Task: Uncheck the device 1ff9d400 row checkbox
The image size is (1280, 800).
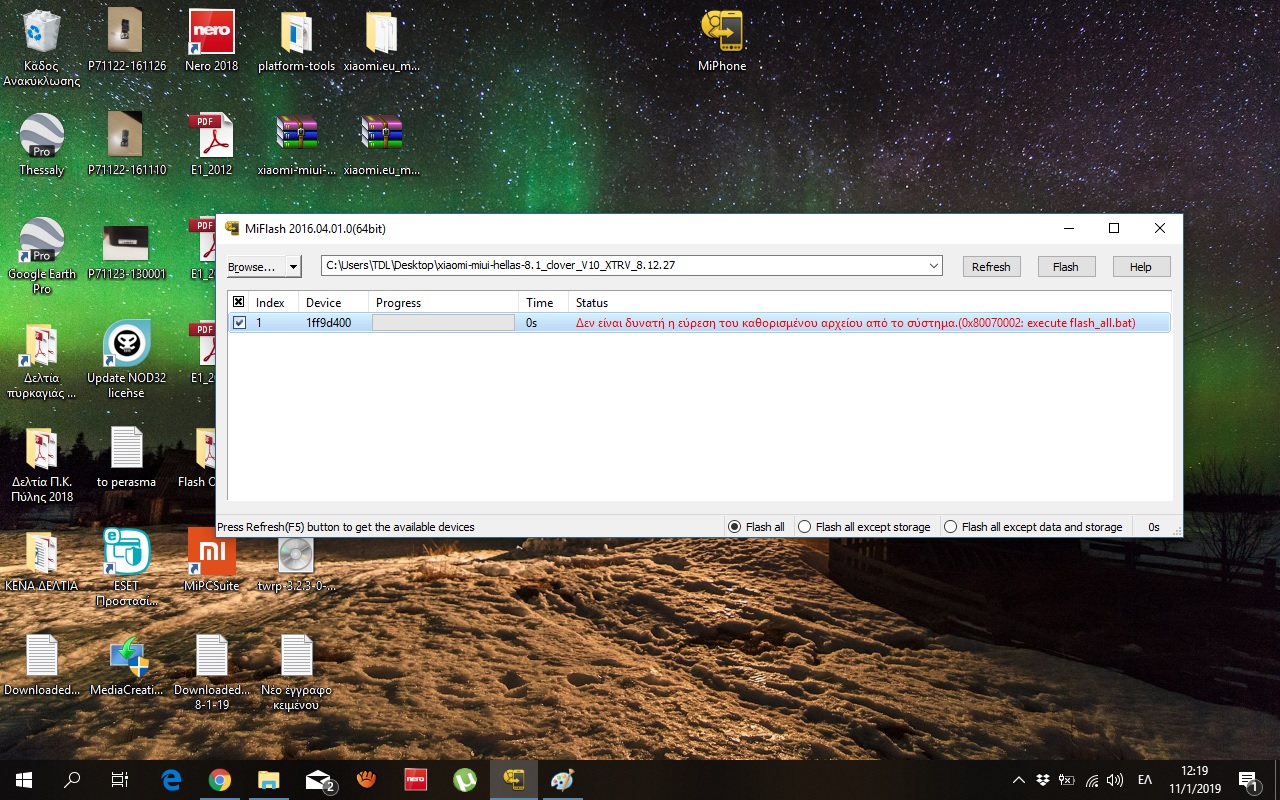Action: tap(239, 323)
